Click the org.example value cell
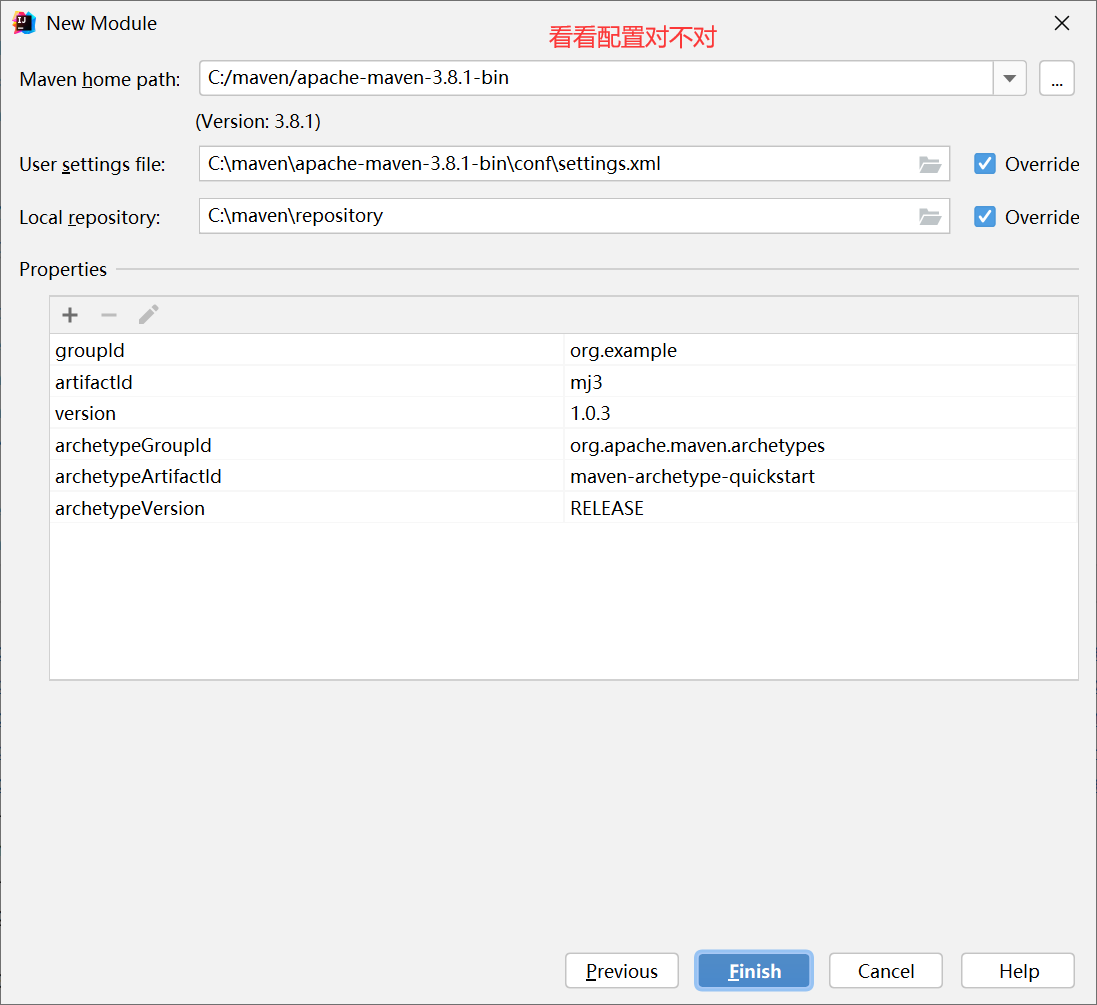The height and width of the screenshot is (1005, 1097). point(820,350)
